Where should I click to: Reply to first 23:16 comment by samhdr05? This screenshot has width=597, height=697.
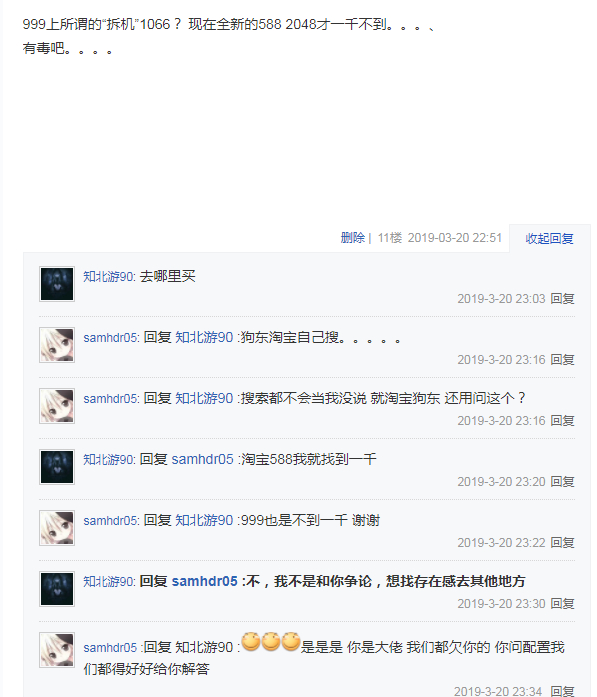[562, 360]
